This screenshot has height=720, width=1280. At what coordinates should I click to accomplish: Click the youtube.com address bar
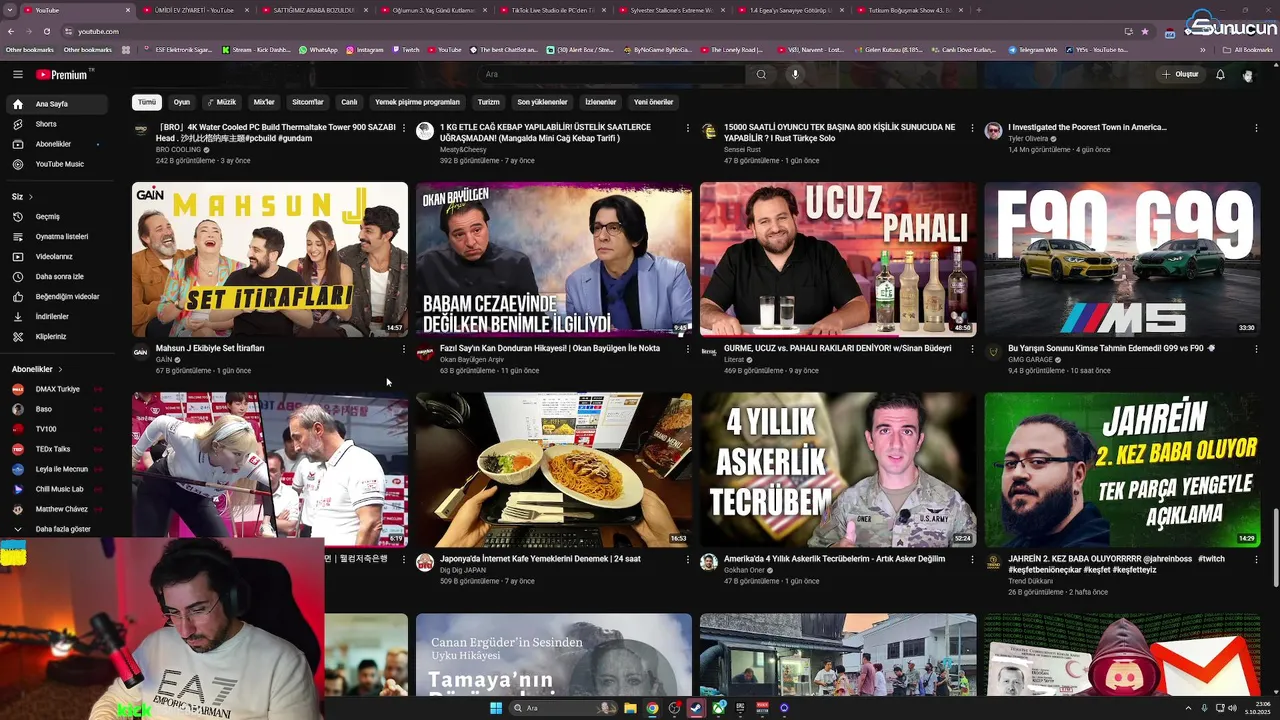click(590, 31)
